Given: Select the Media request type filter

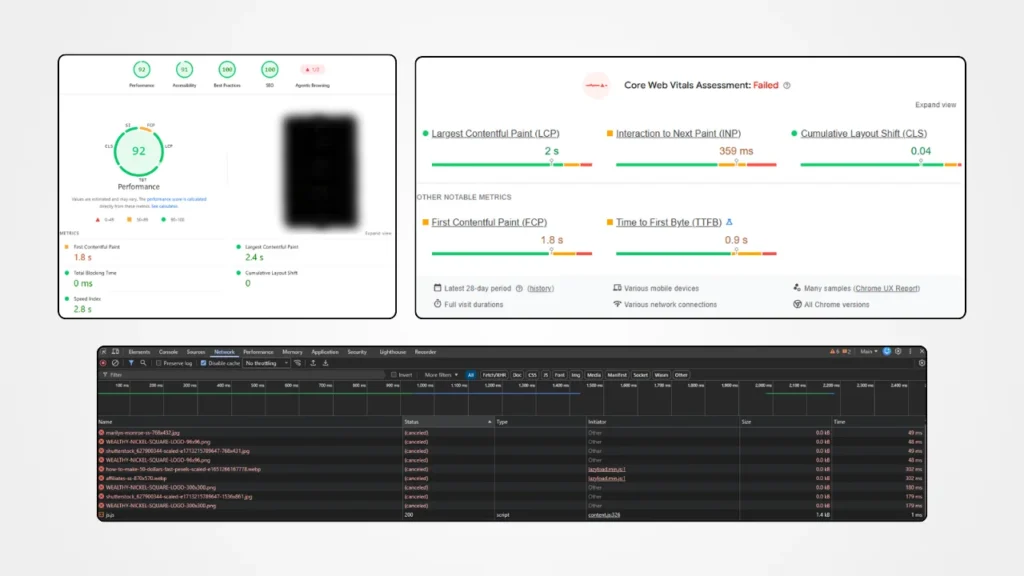Looking at the screenshot, I should [594, 375].
